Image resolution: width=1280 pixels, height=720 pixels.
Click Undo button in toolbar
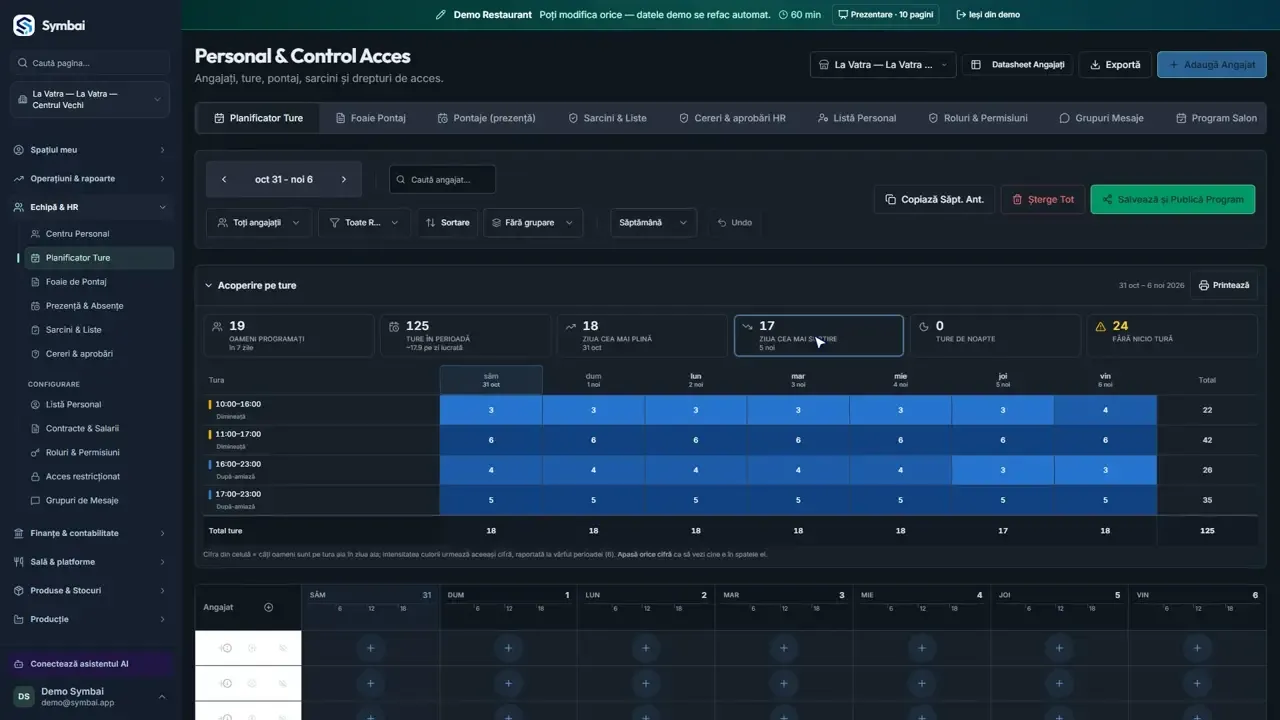(735, 222)
